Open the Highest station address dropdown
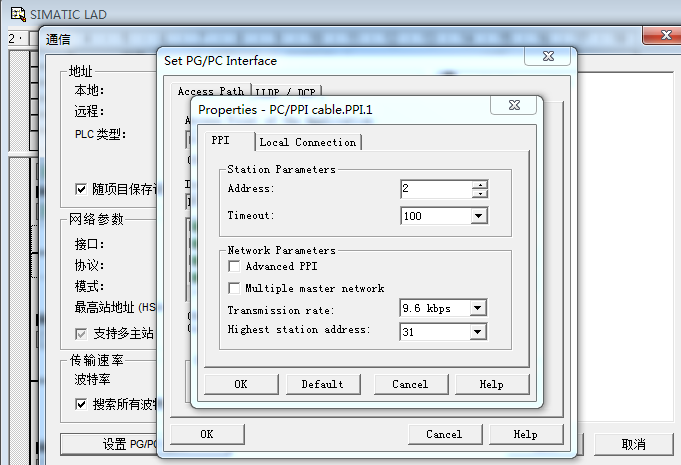The width and height of the screenshot is (681, 465). click(x=478, y=331)
